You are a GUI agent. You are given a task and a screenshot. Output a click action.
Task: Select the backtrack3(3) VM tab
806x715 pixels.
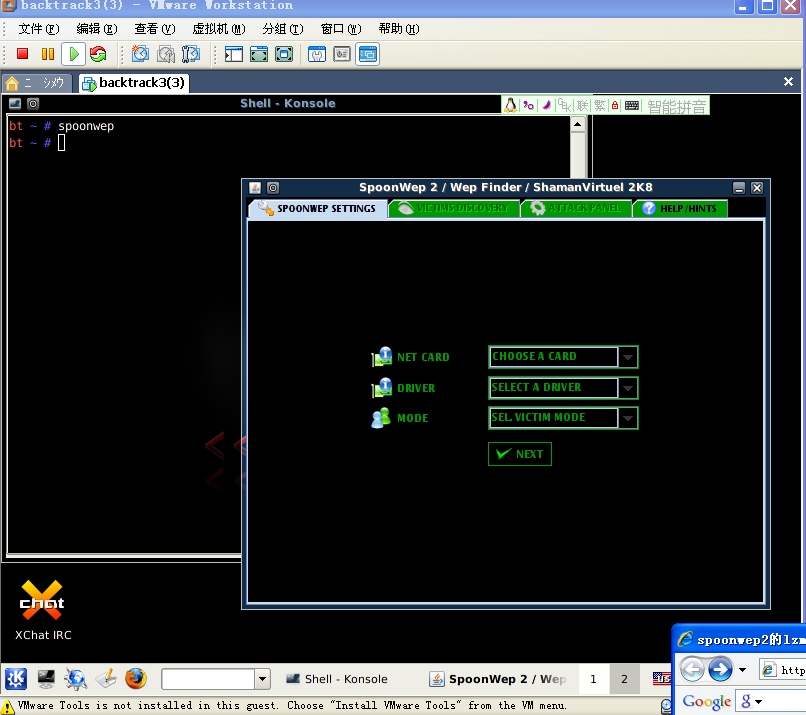tap(134, 83)
